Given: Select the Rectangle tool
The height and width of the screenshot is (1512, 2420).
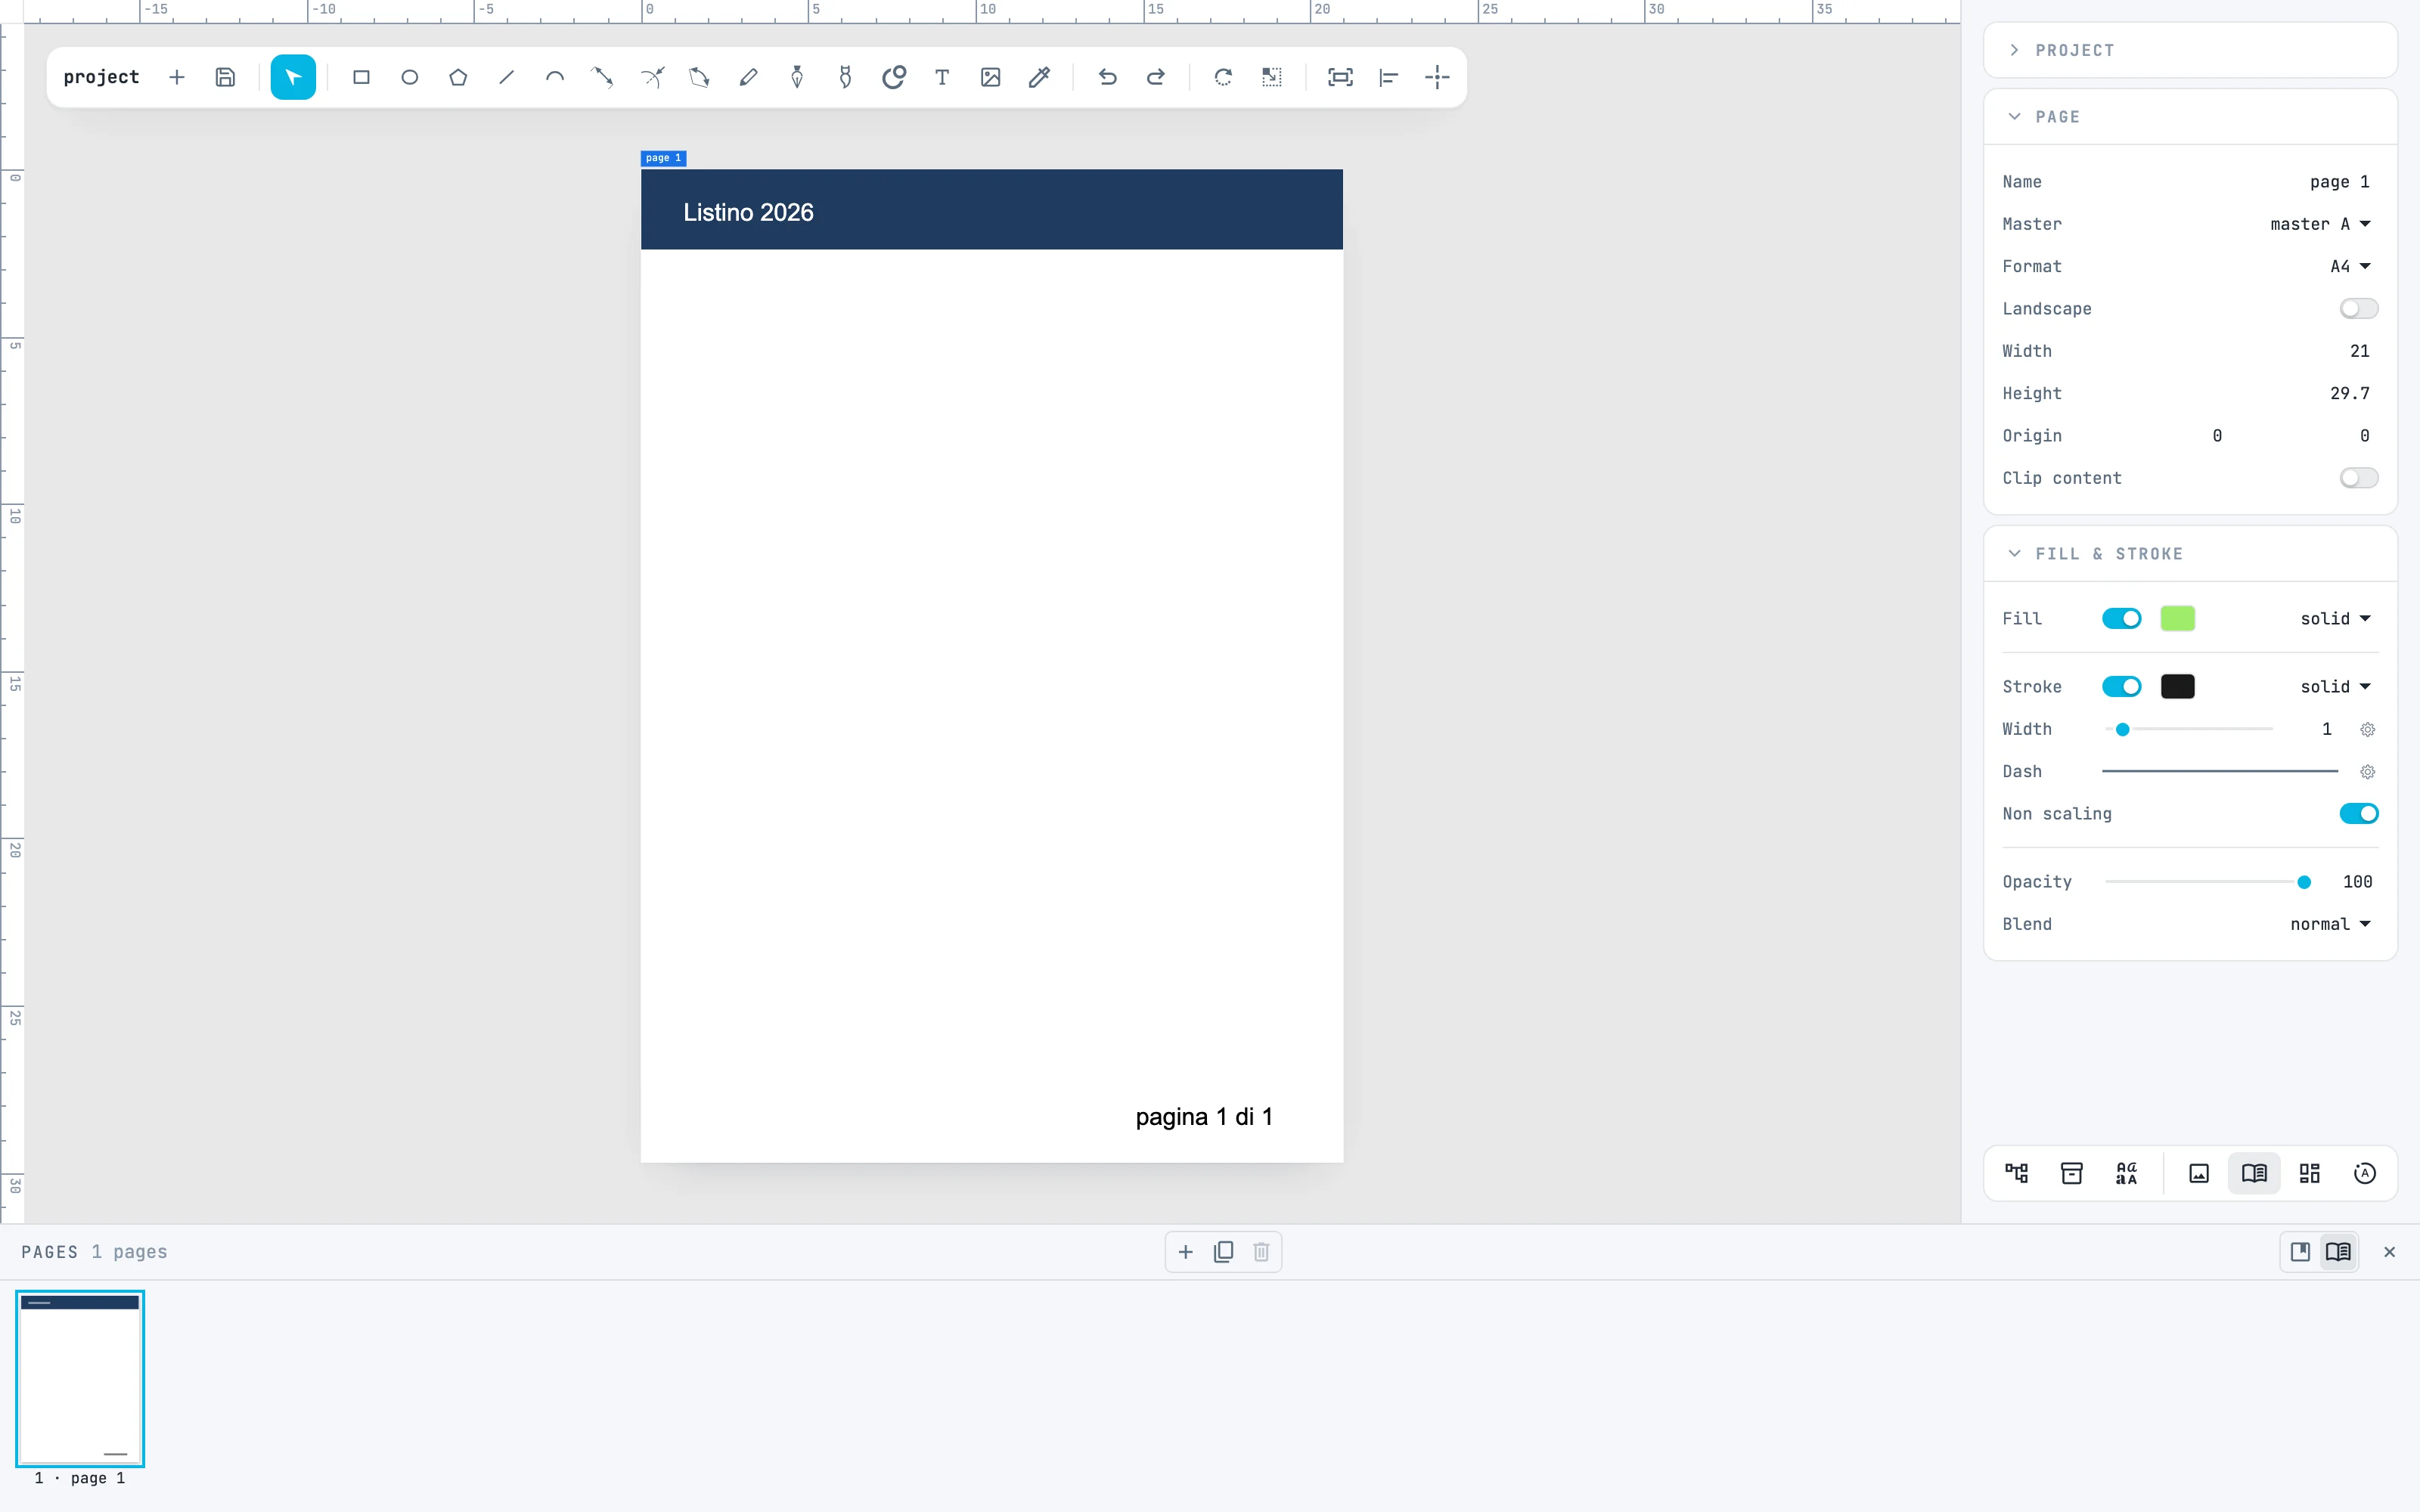Looking at the screenshot, I should tap(361, 77).
